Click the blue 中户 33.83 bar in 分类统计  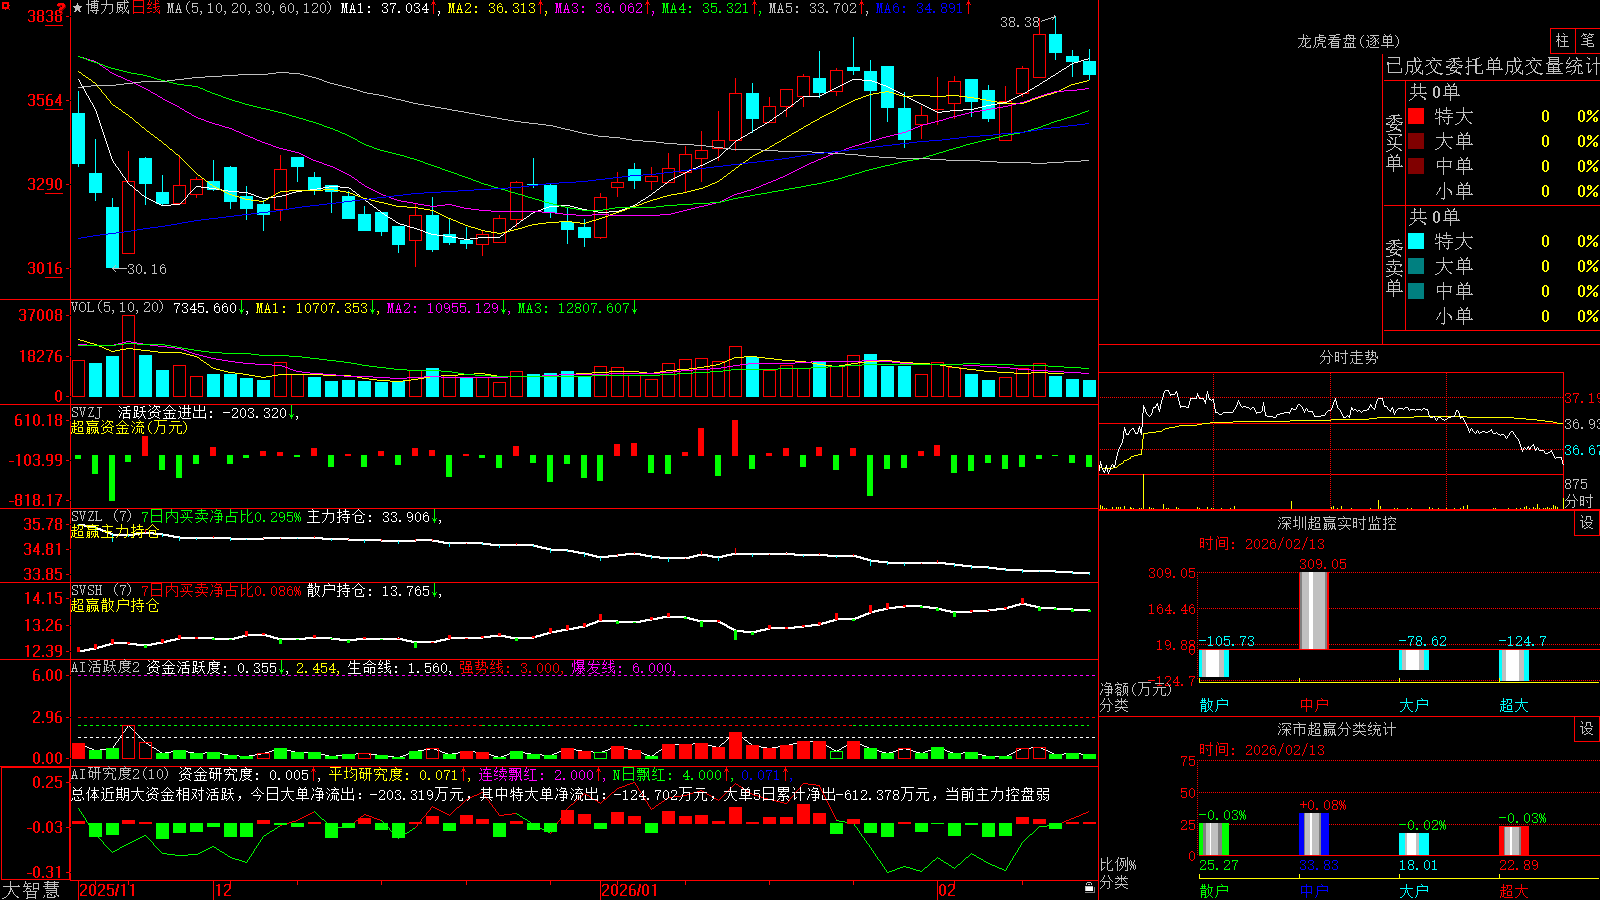(x=1314, y=834)
